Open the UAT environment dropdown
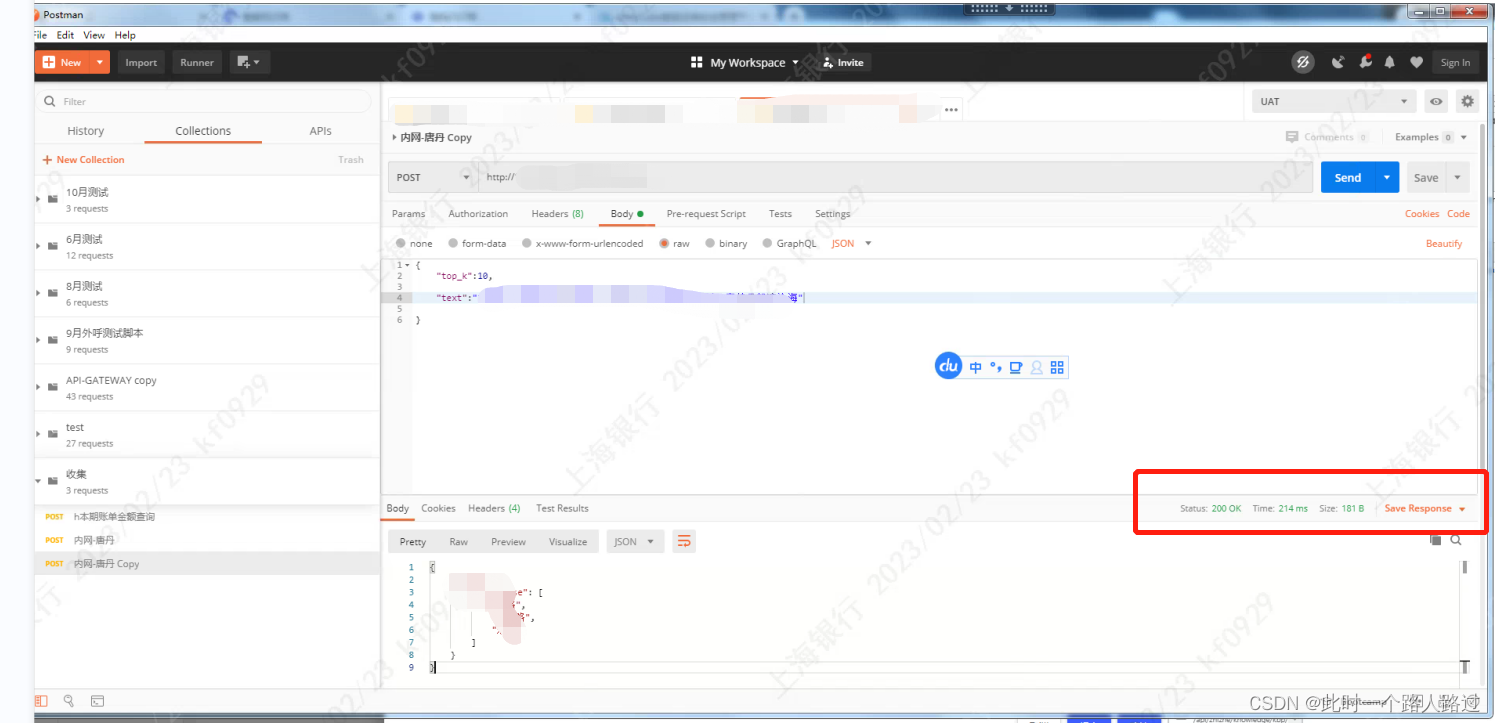The height and width of the screenshot is (723, 1495). 1334,101
